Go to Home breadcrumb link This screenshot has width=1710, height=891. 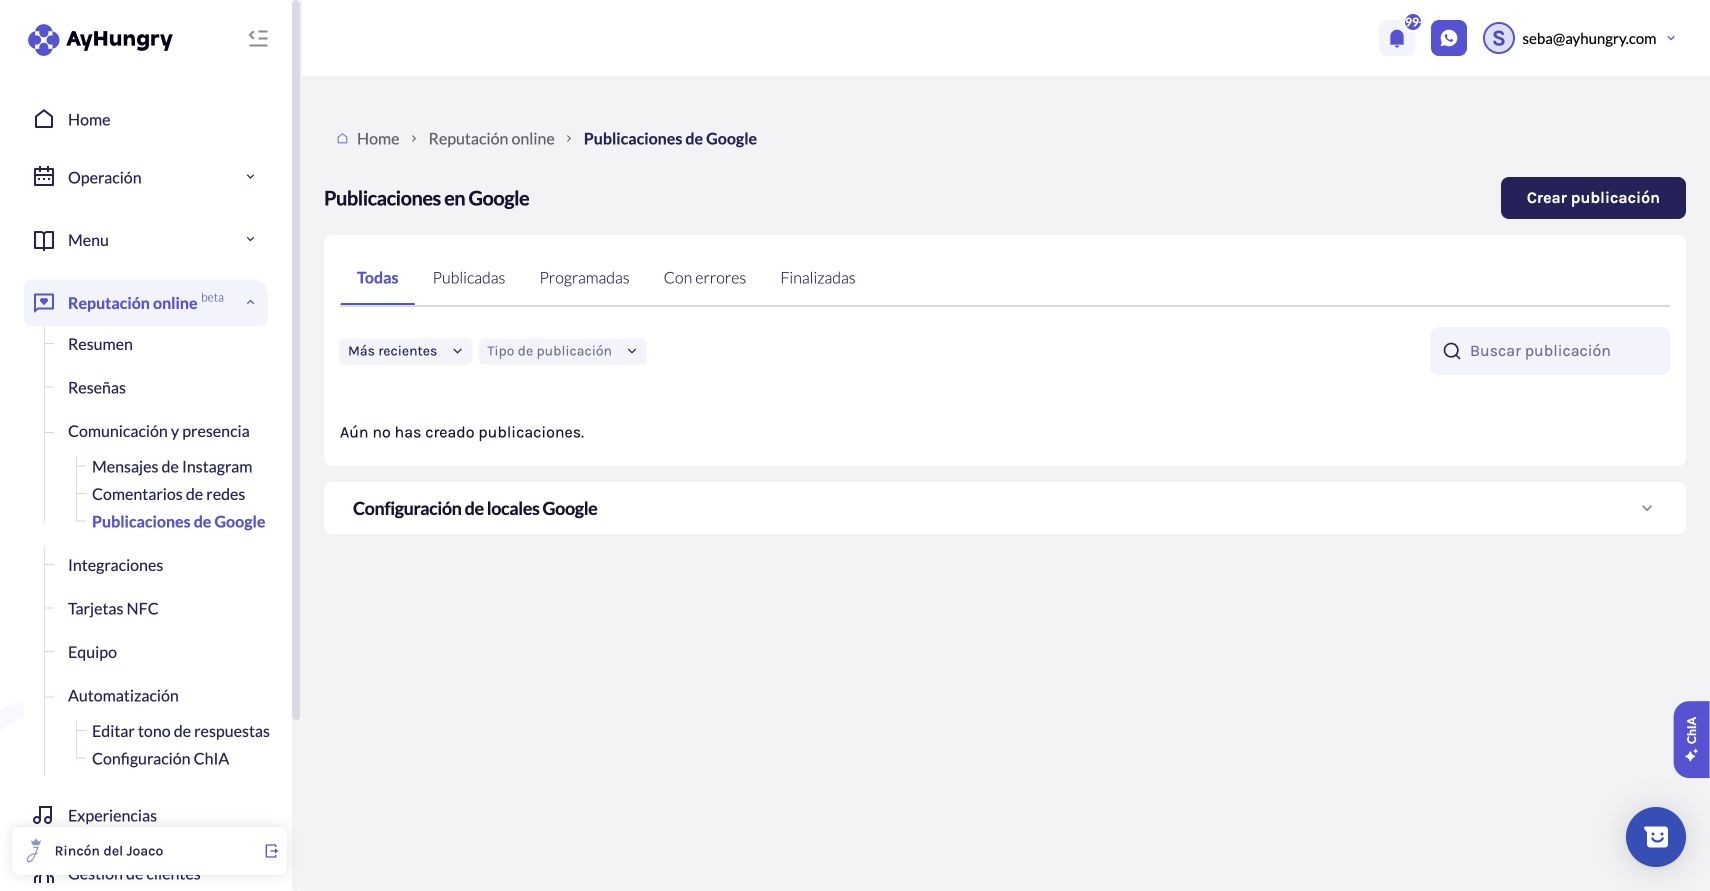click(x=377, y=139)
